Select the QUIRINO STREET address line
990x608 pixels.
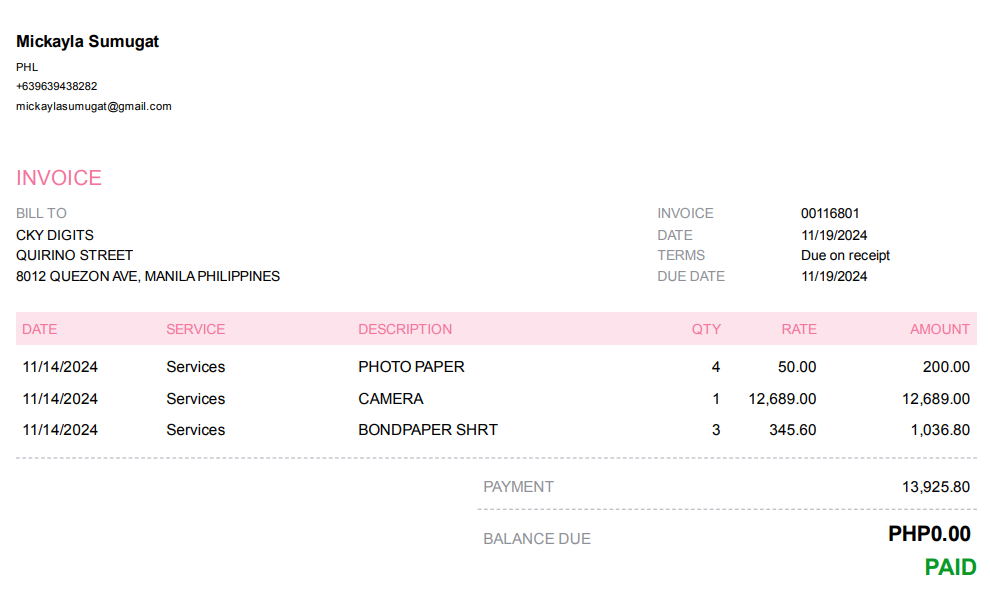coord(74,255)
